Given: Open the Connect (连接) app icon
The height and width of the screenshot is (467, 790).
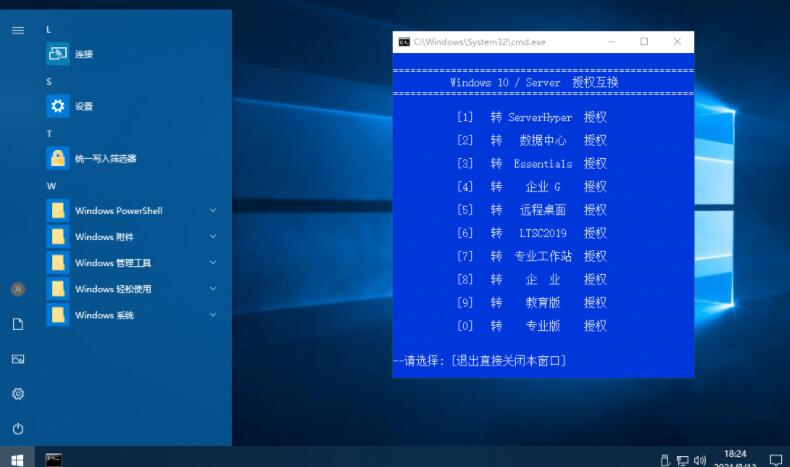Looking at the screenshot, I should pyautogui.click(x=58, y=53).
